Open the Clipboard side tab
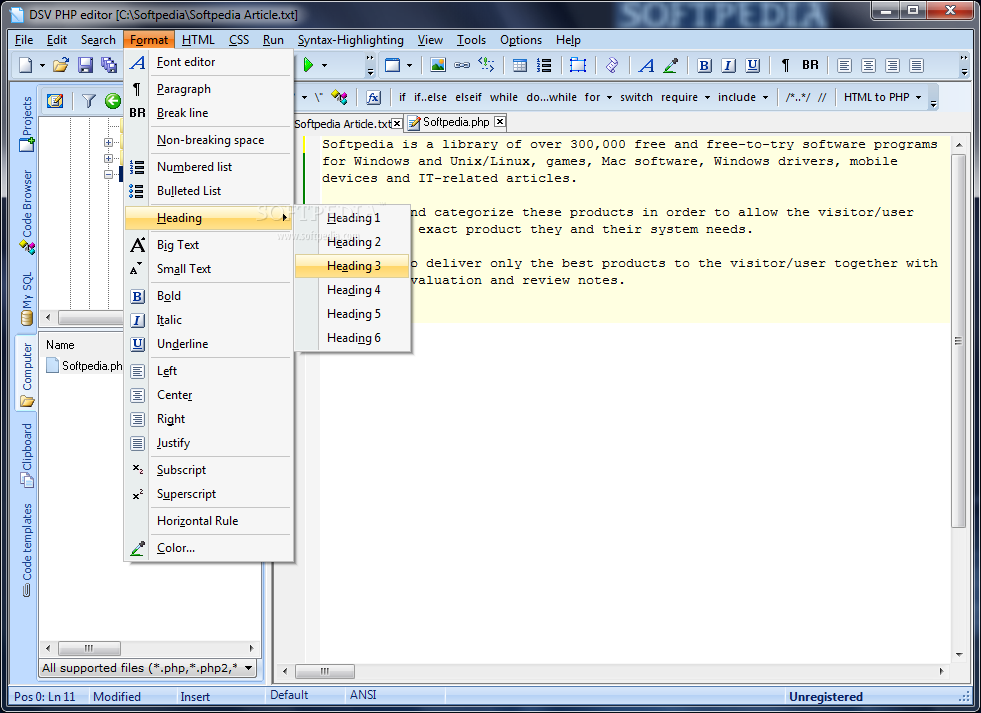 click(x=27, y=455)
